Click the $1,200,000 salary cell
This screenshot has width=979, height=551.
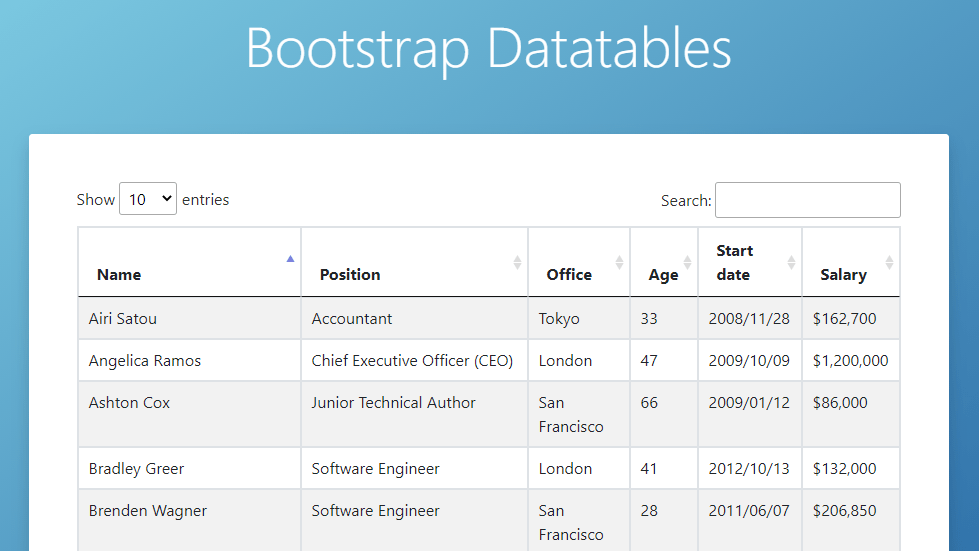click(x=850, y=361)
